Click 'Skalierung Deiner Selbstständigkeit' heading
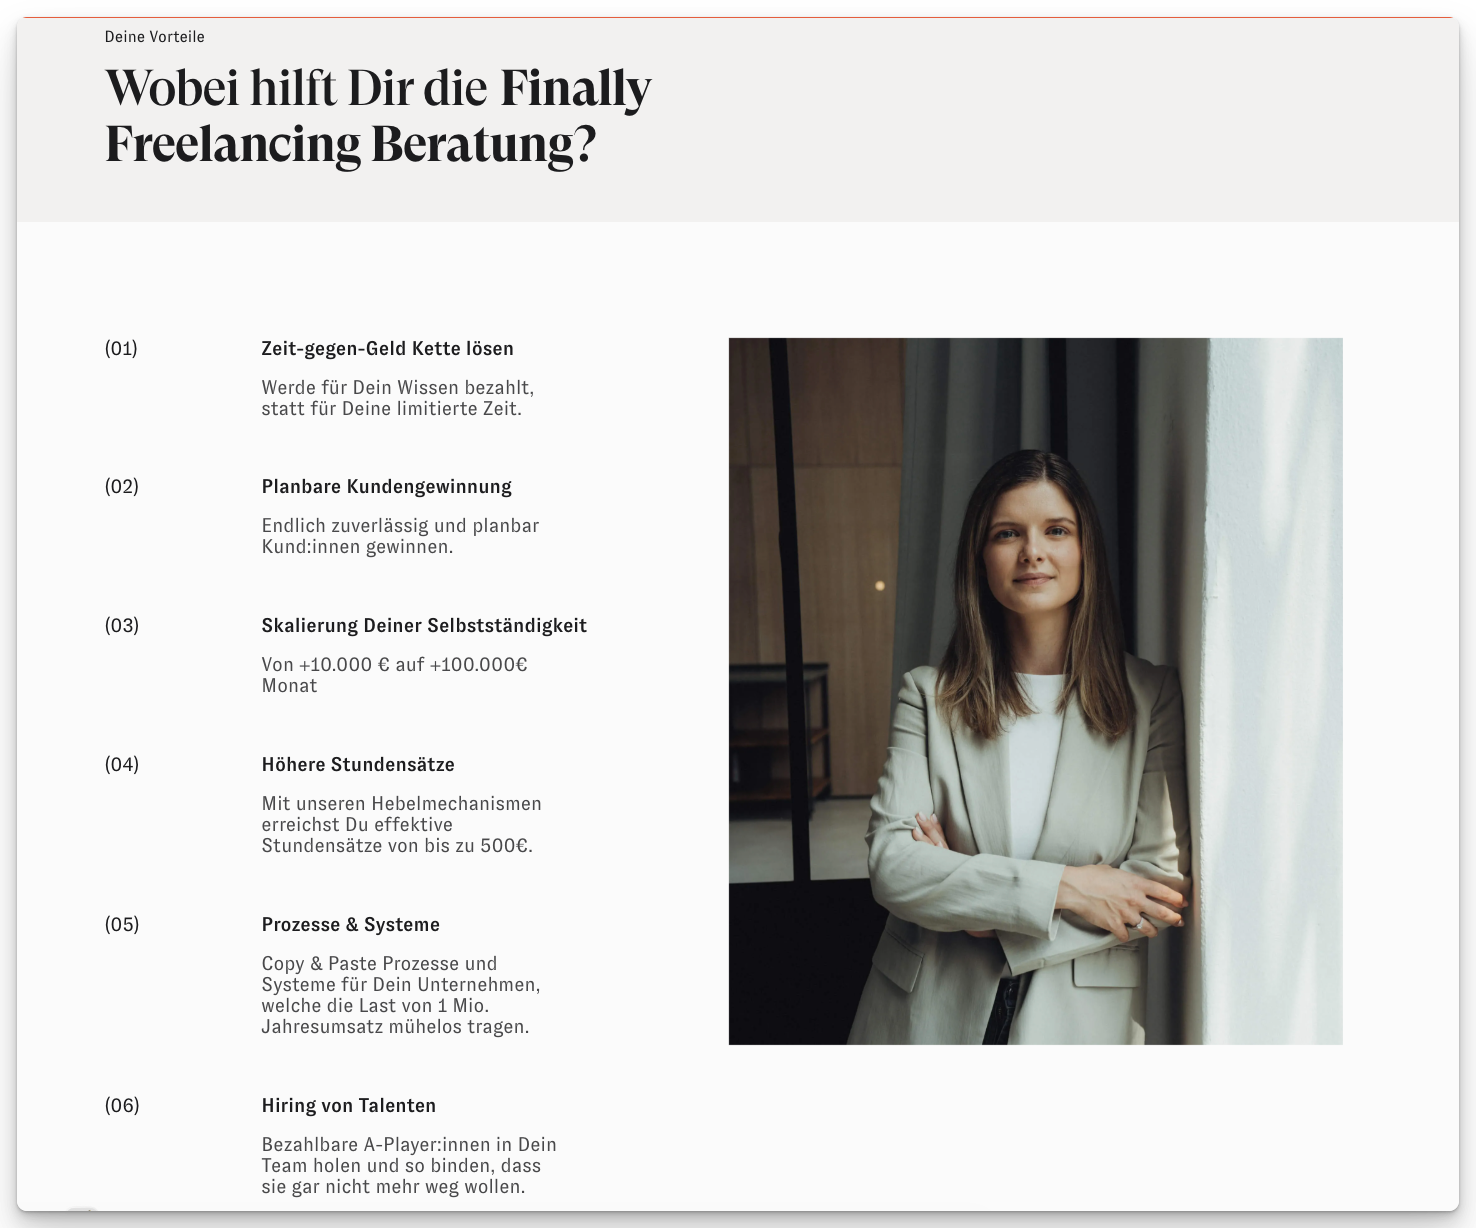The height and width of the screenshot is (1228, 1476). pos(424,626)
